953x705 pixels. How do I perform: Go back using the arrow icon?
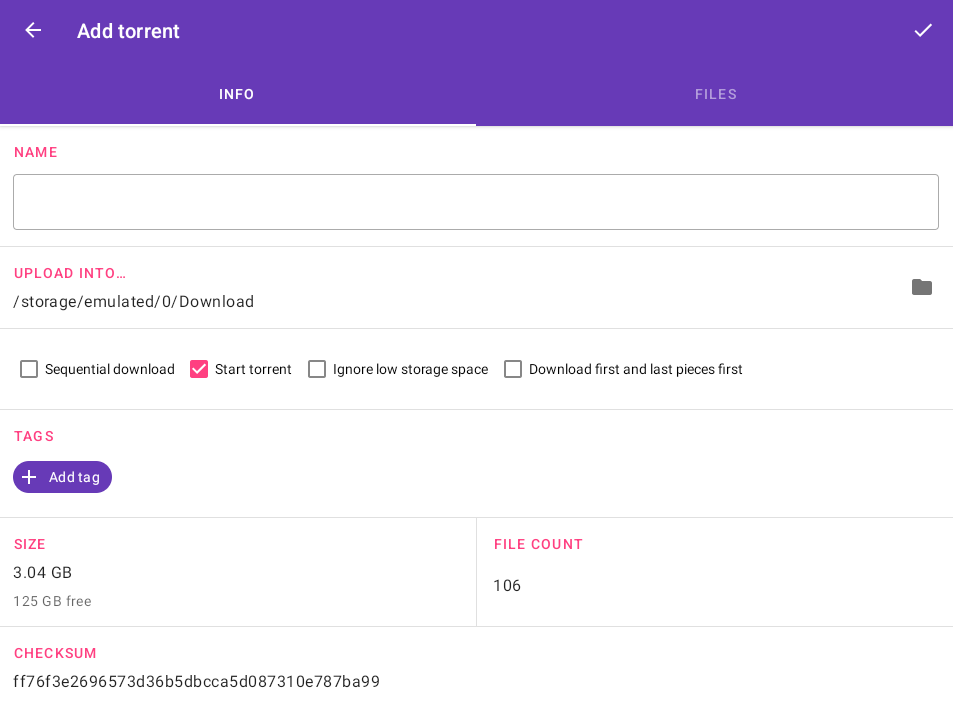point(33,30)
